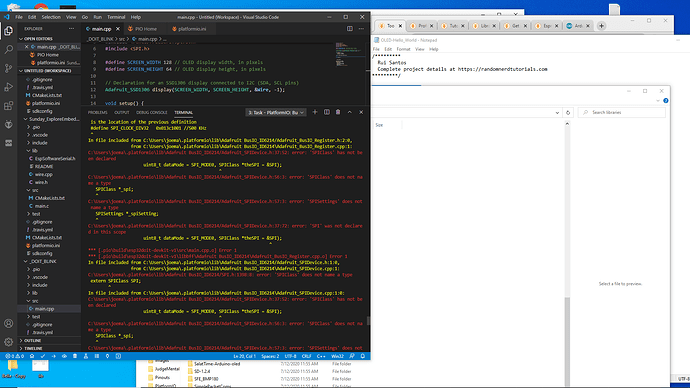
Task: Open the VS Code File menu
Action: pyautogui.click(x=19, y=17)
